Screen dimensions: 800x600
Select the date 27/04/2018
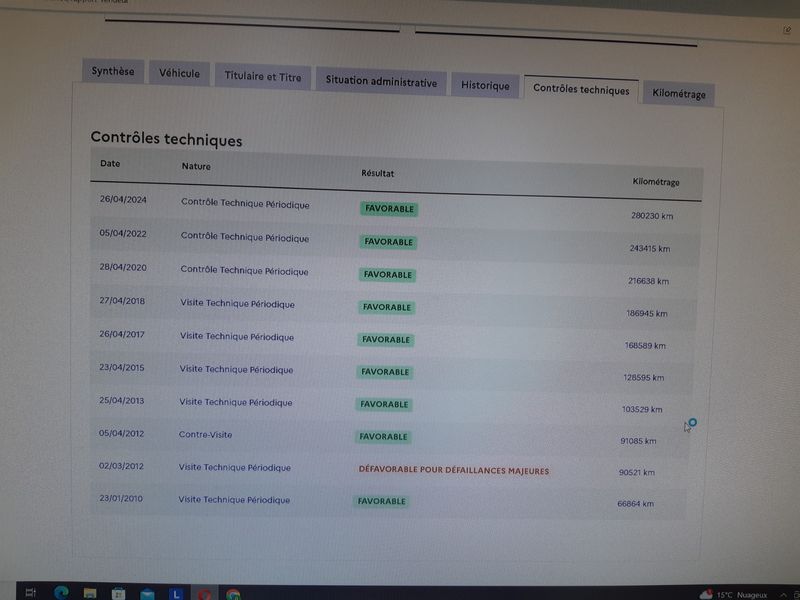[x=122, y=301]
